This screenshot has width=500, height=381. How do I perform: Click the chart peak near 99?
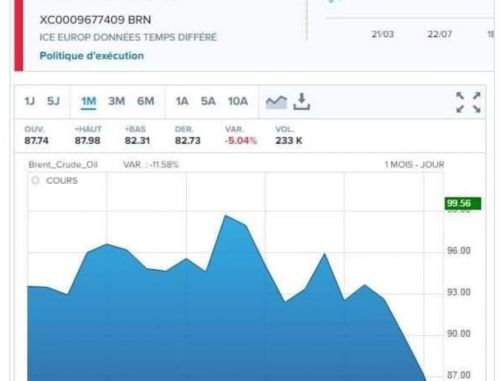[x=226, y=216]
